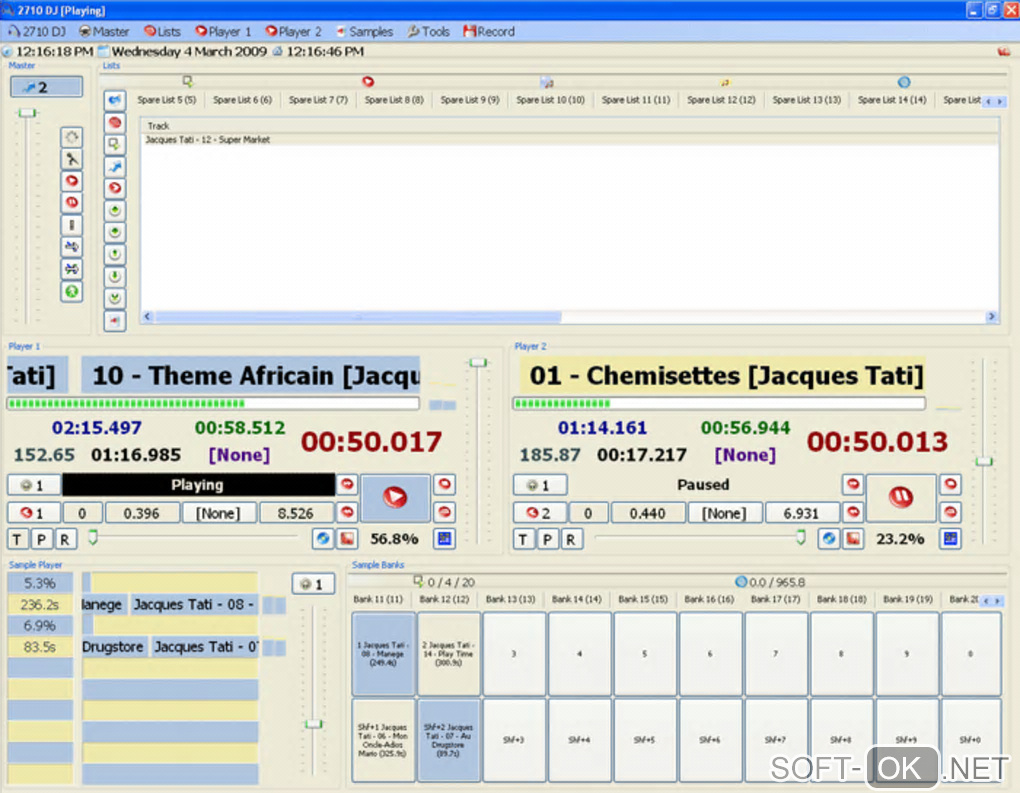Click Player 1 red square icon near 56.8%
The height and width of the screenshot is (793, 1020).
[347, 539]
